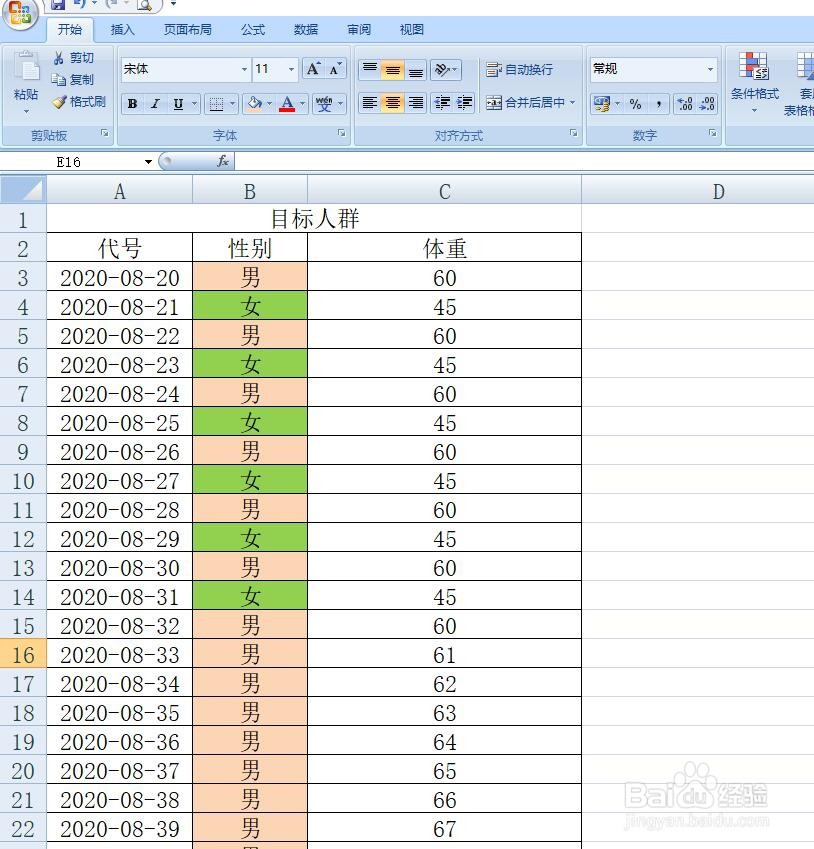Open 字体 font dialog launcher
The image size is (814, 849).
coord(342,133)
